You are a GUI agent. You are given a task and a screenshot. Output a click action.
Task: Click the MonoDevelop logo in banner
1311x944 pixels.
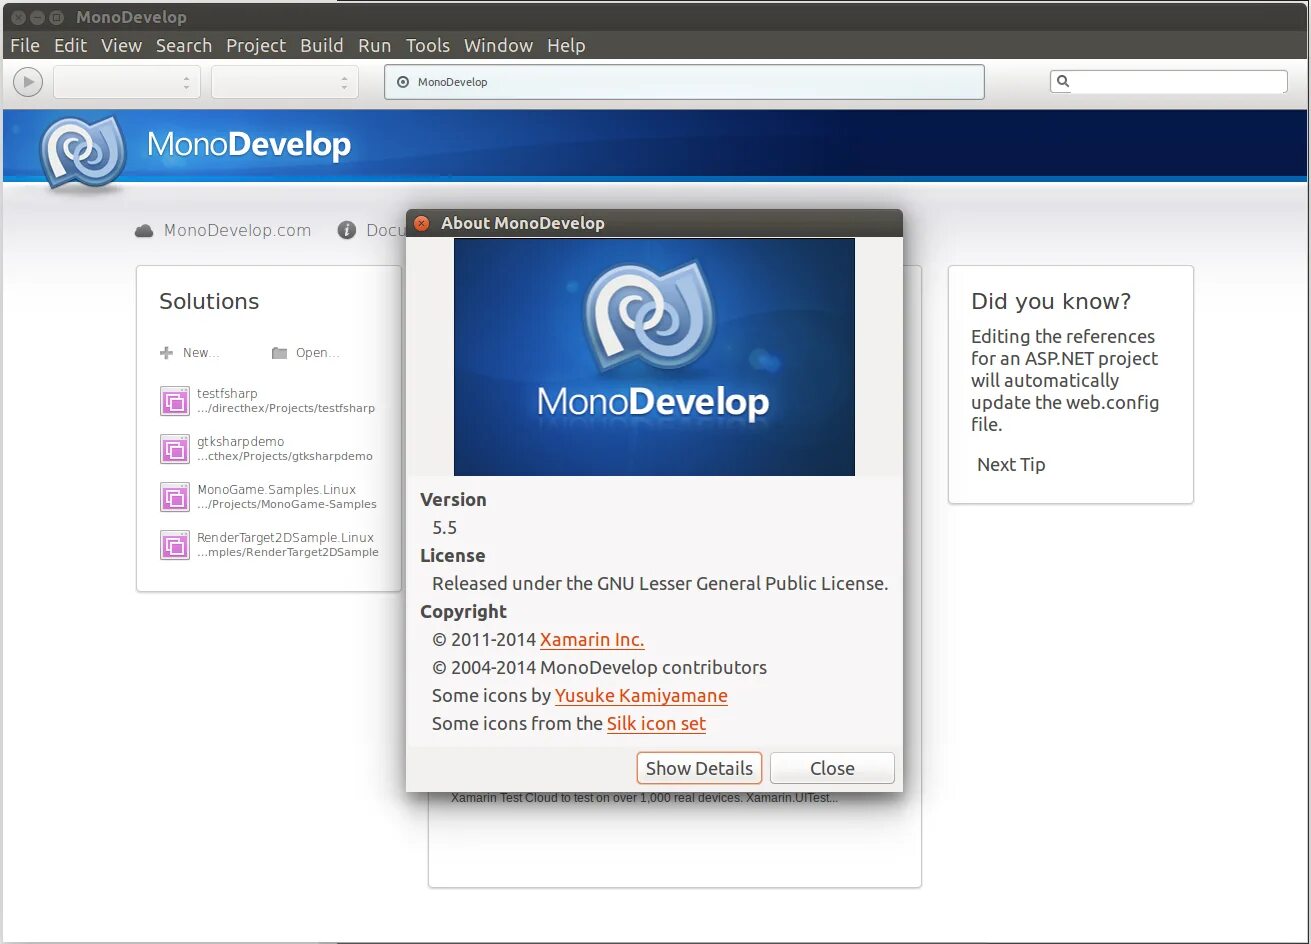(x=83, y=151)
